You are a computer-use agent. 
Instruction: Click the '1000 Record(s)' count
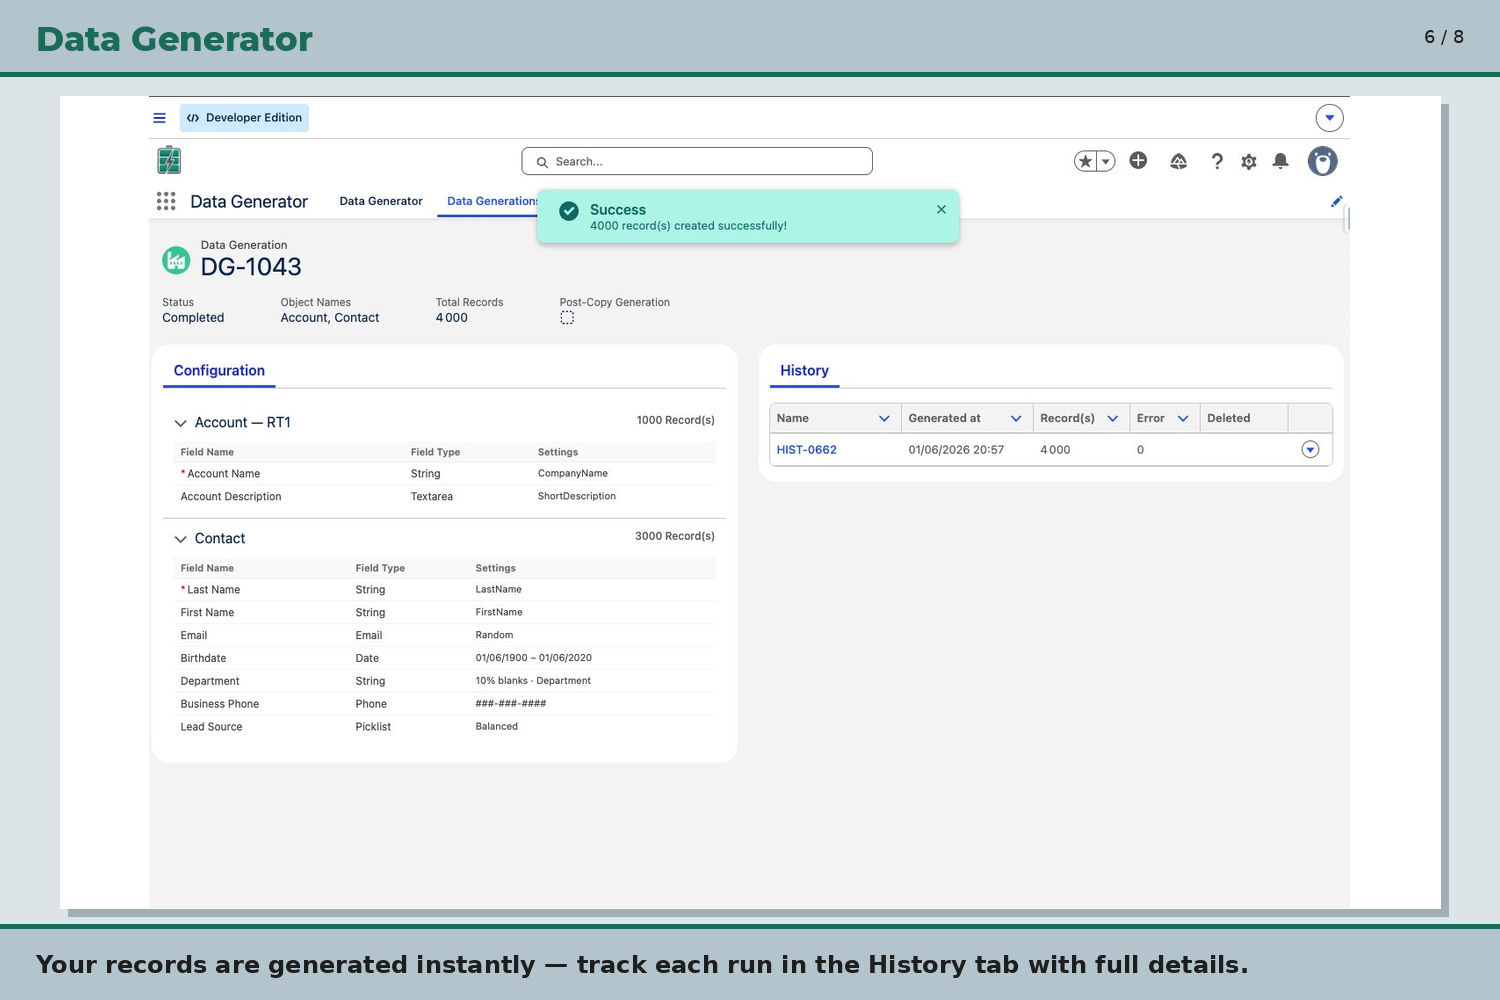[x=676, y=420]
